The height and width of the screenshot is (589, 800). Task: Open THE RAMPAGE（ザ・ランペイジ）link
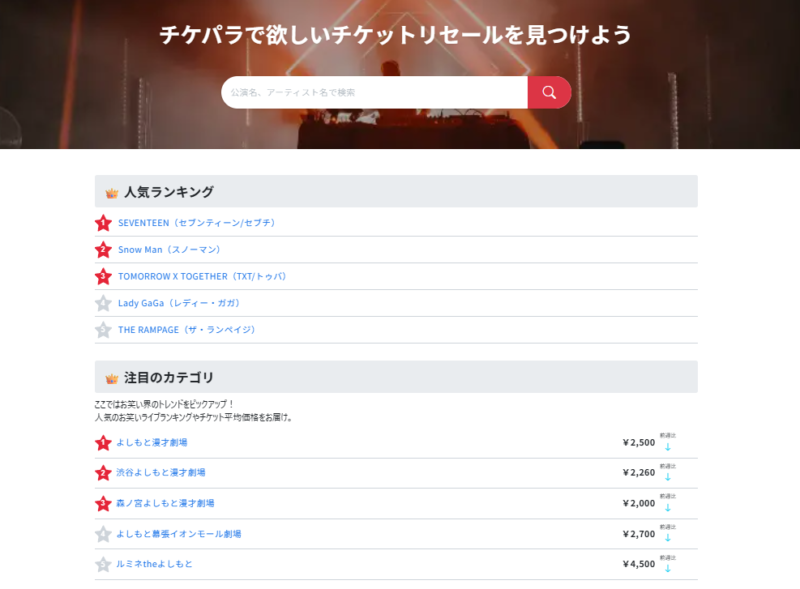tap(186, 330)
